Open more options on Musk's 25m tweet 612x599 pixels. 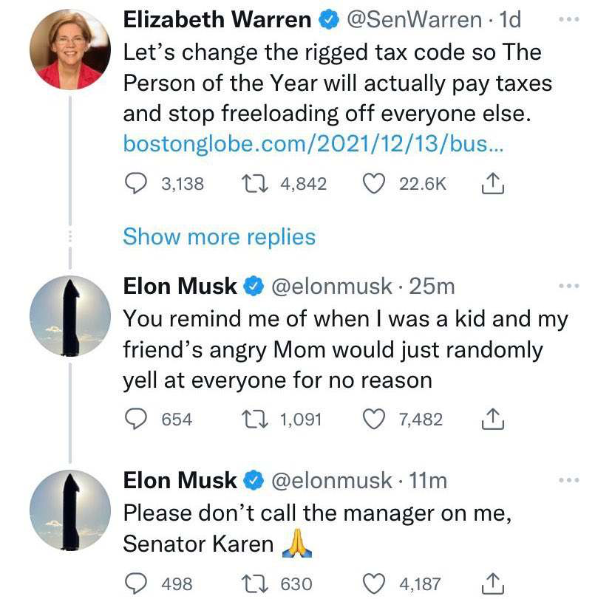(x=569, y=286)
